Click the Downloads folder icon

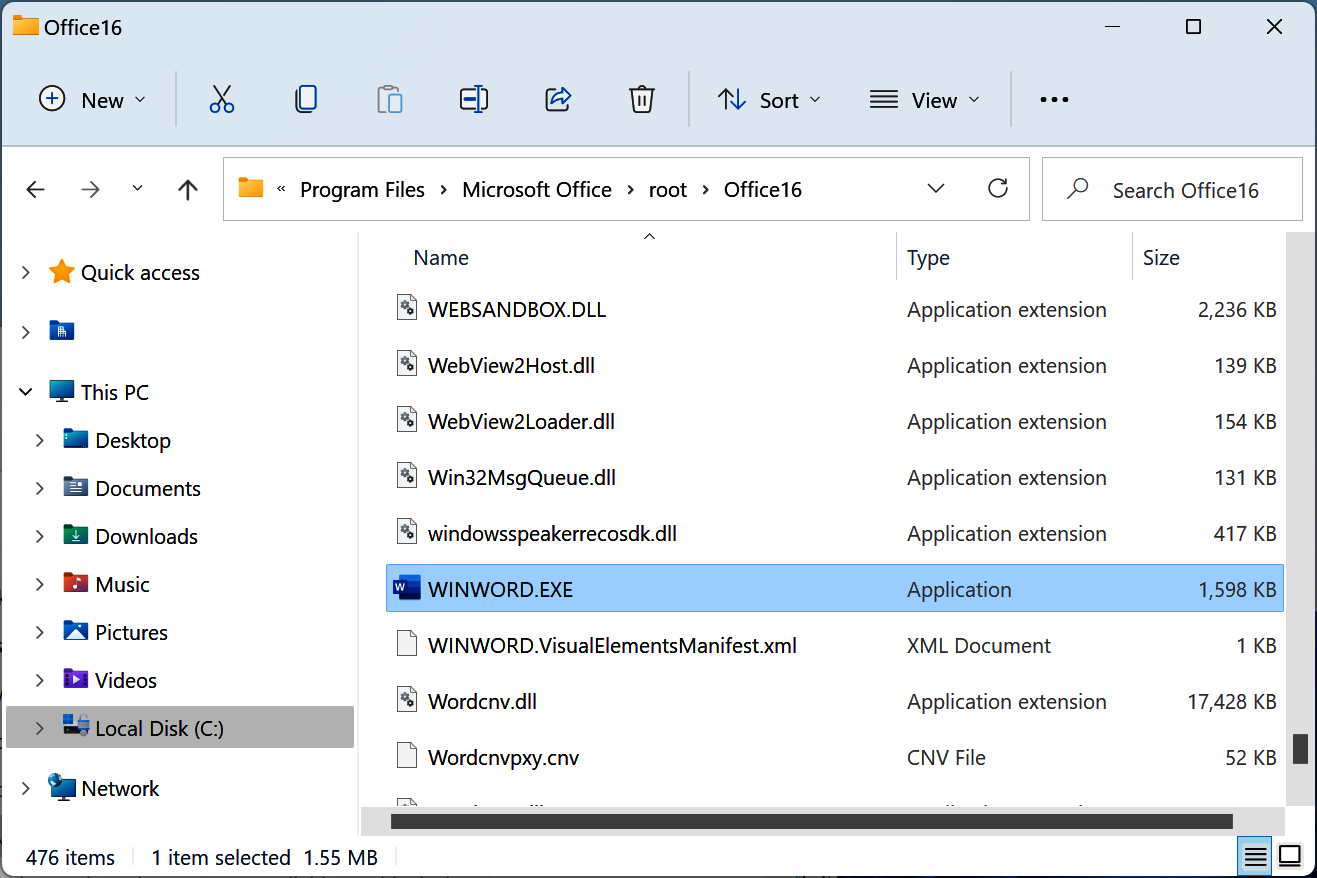(76, 535)
